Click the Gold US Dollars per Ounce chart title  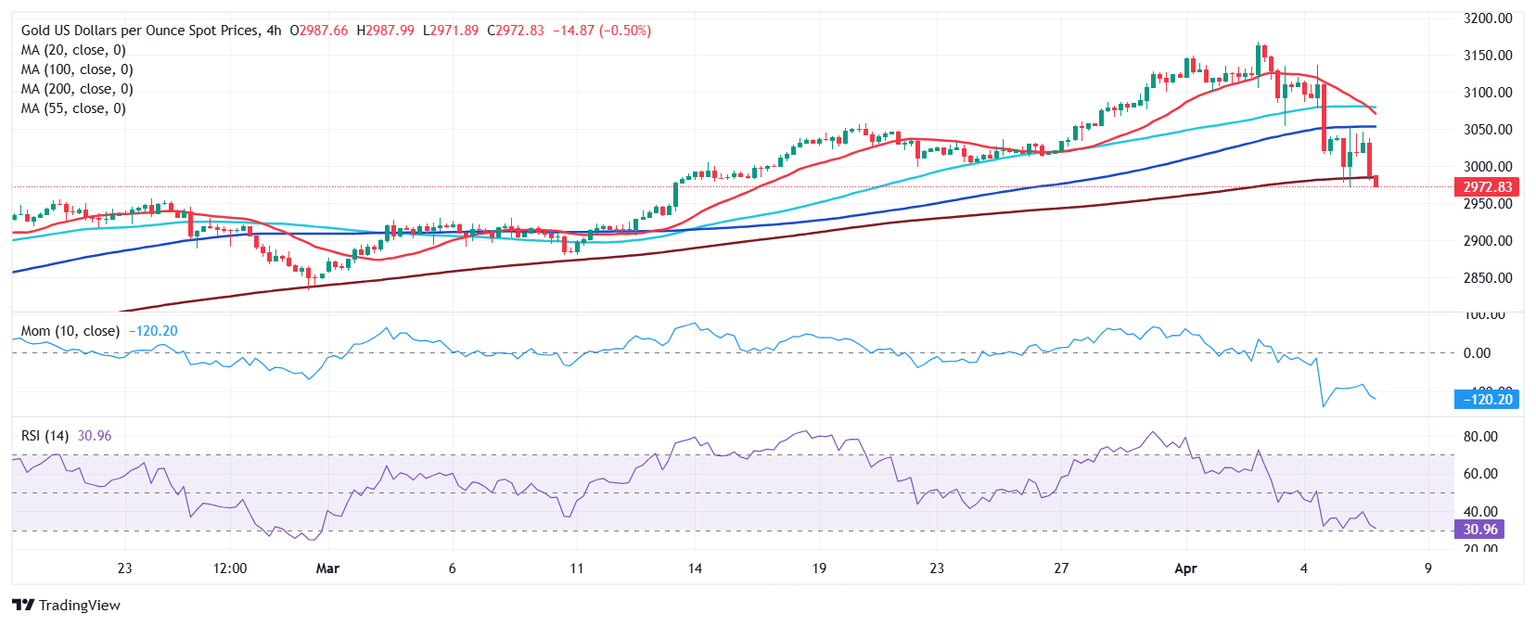(x=140, y=31)
